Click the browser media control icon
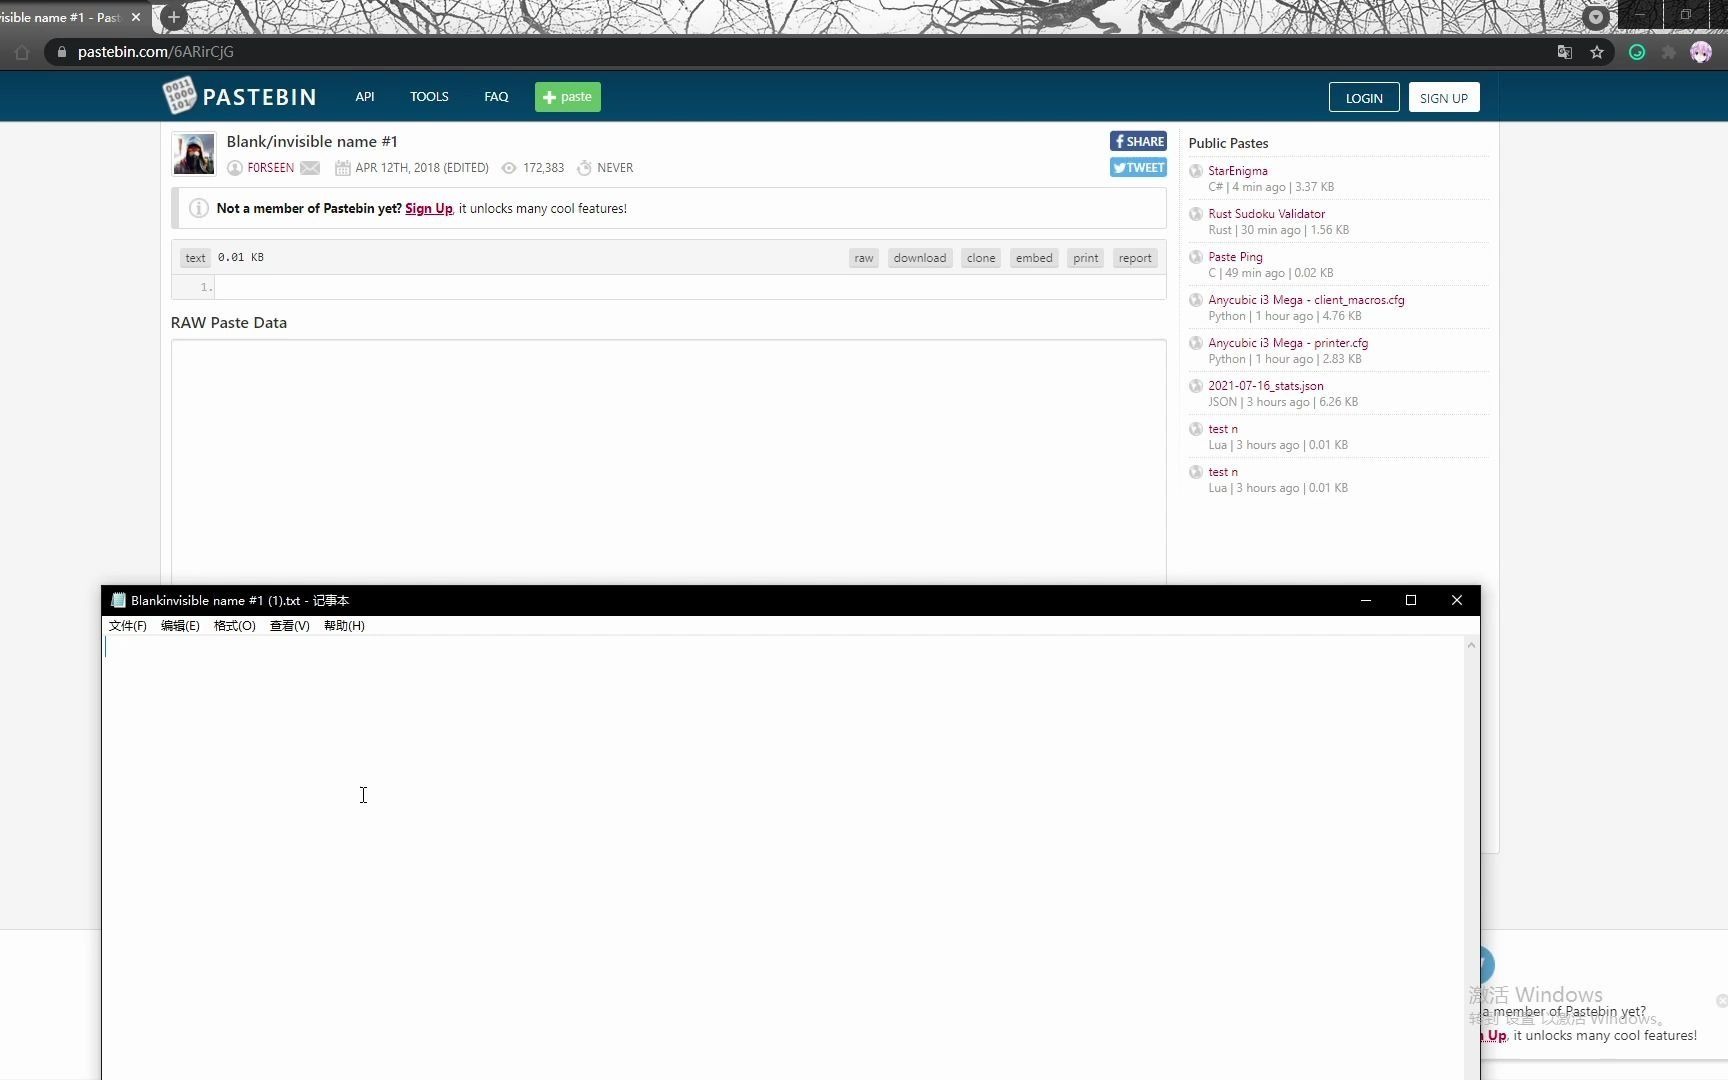Screen dimensions: 1728x1080 click(x=1596, y=17)
